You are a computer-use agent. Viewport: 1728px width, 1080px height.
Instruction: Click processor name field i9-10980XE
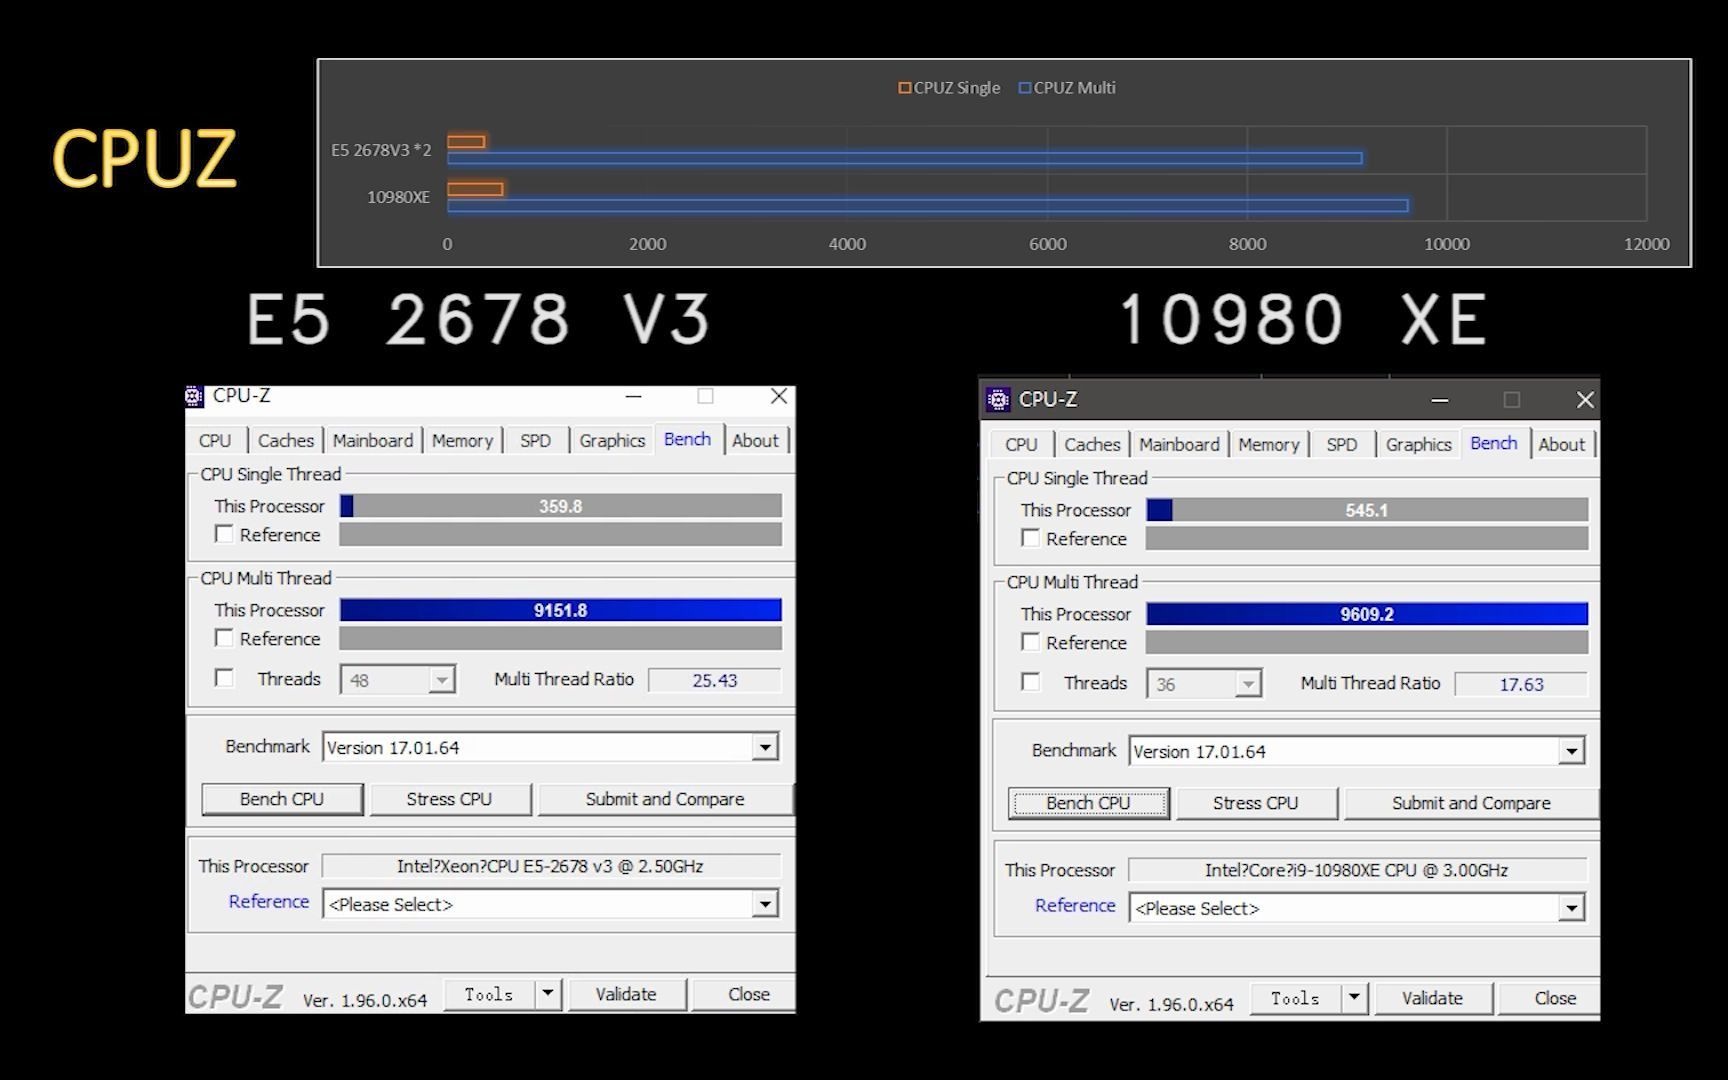pyautogui.click(x=1357, y=870)
